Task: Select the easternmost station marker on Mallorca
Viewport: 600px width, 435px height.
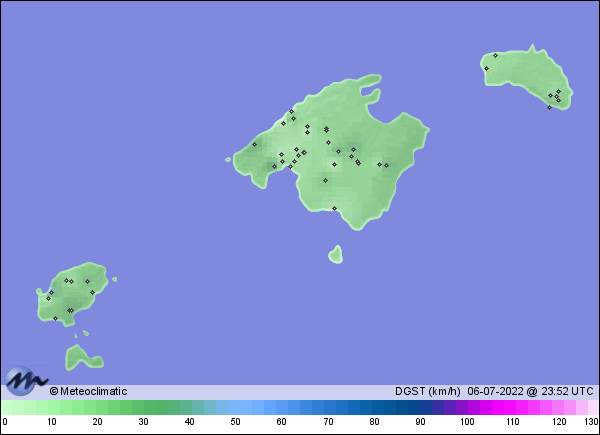Action: point(386,165)
